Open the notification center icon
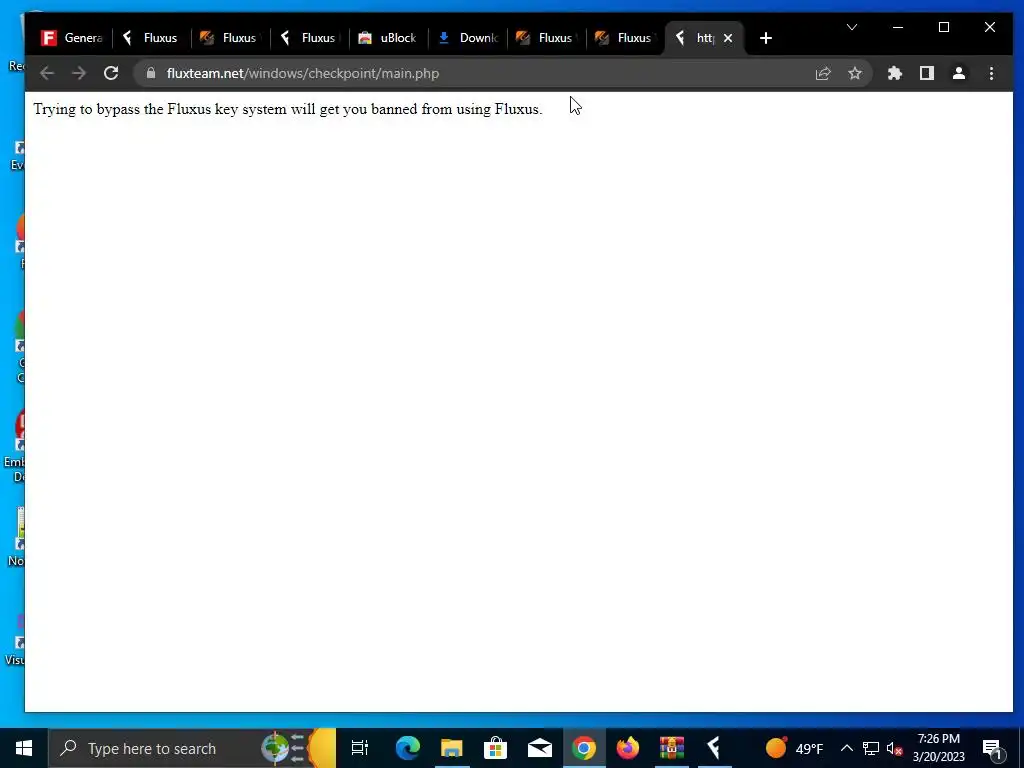1024x768 pixels. click(993, 748)
